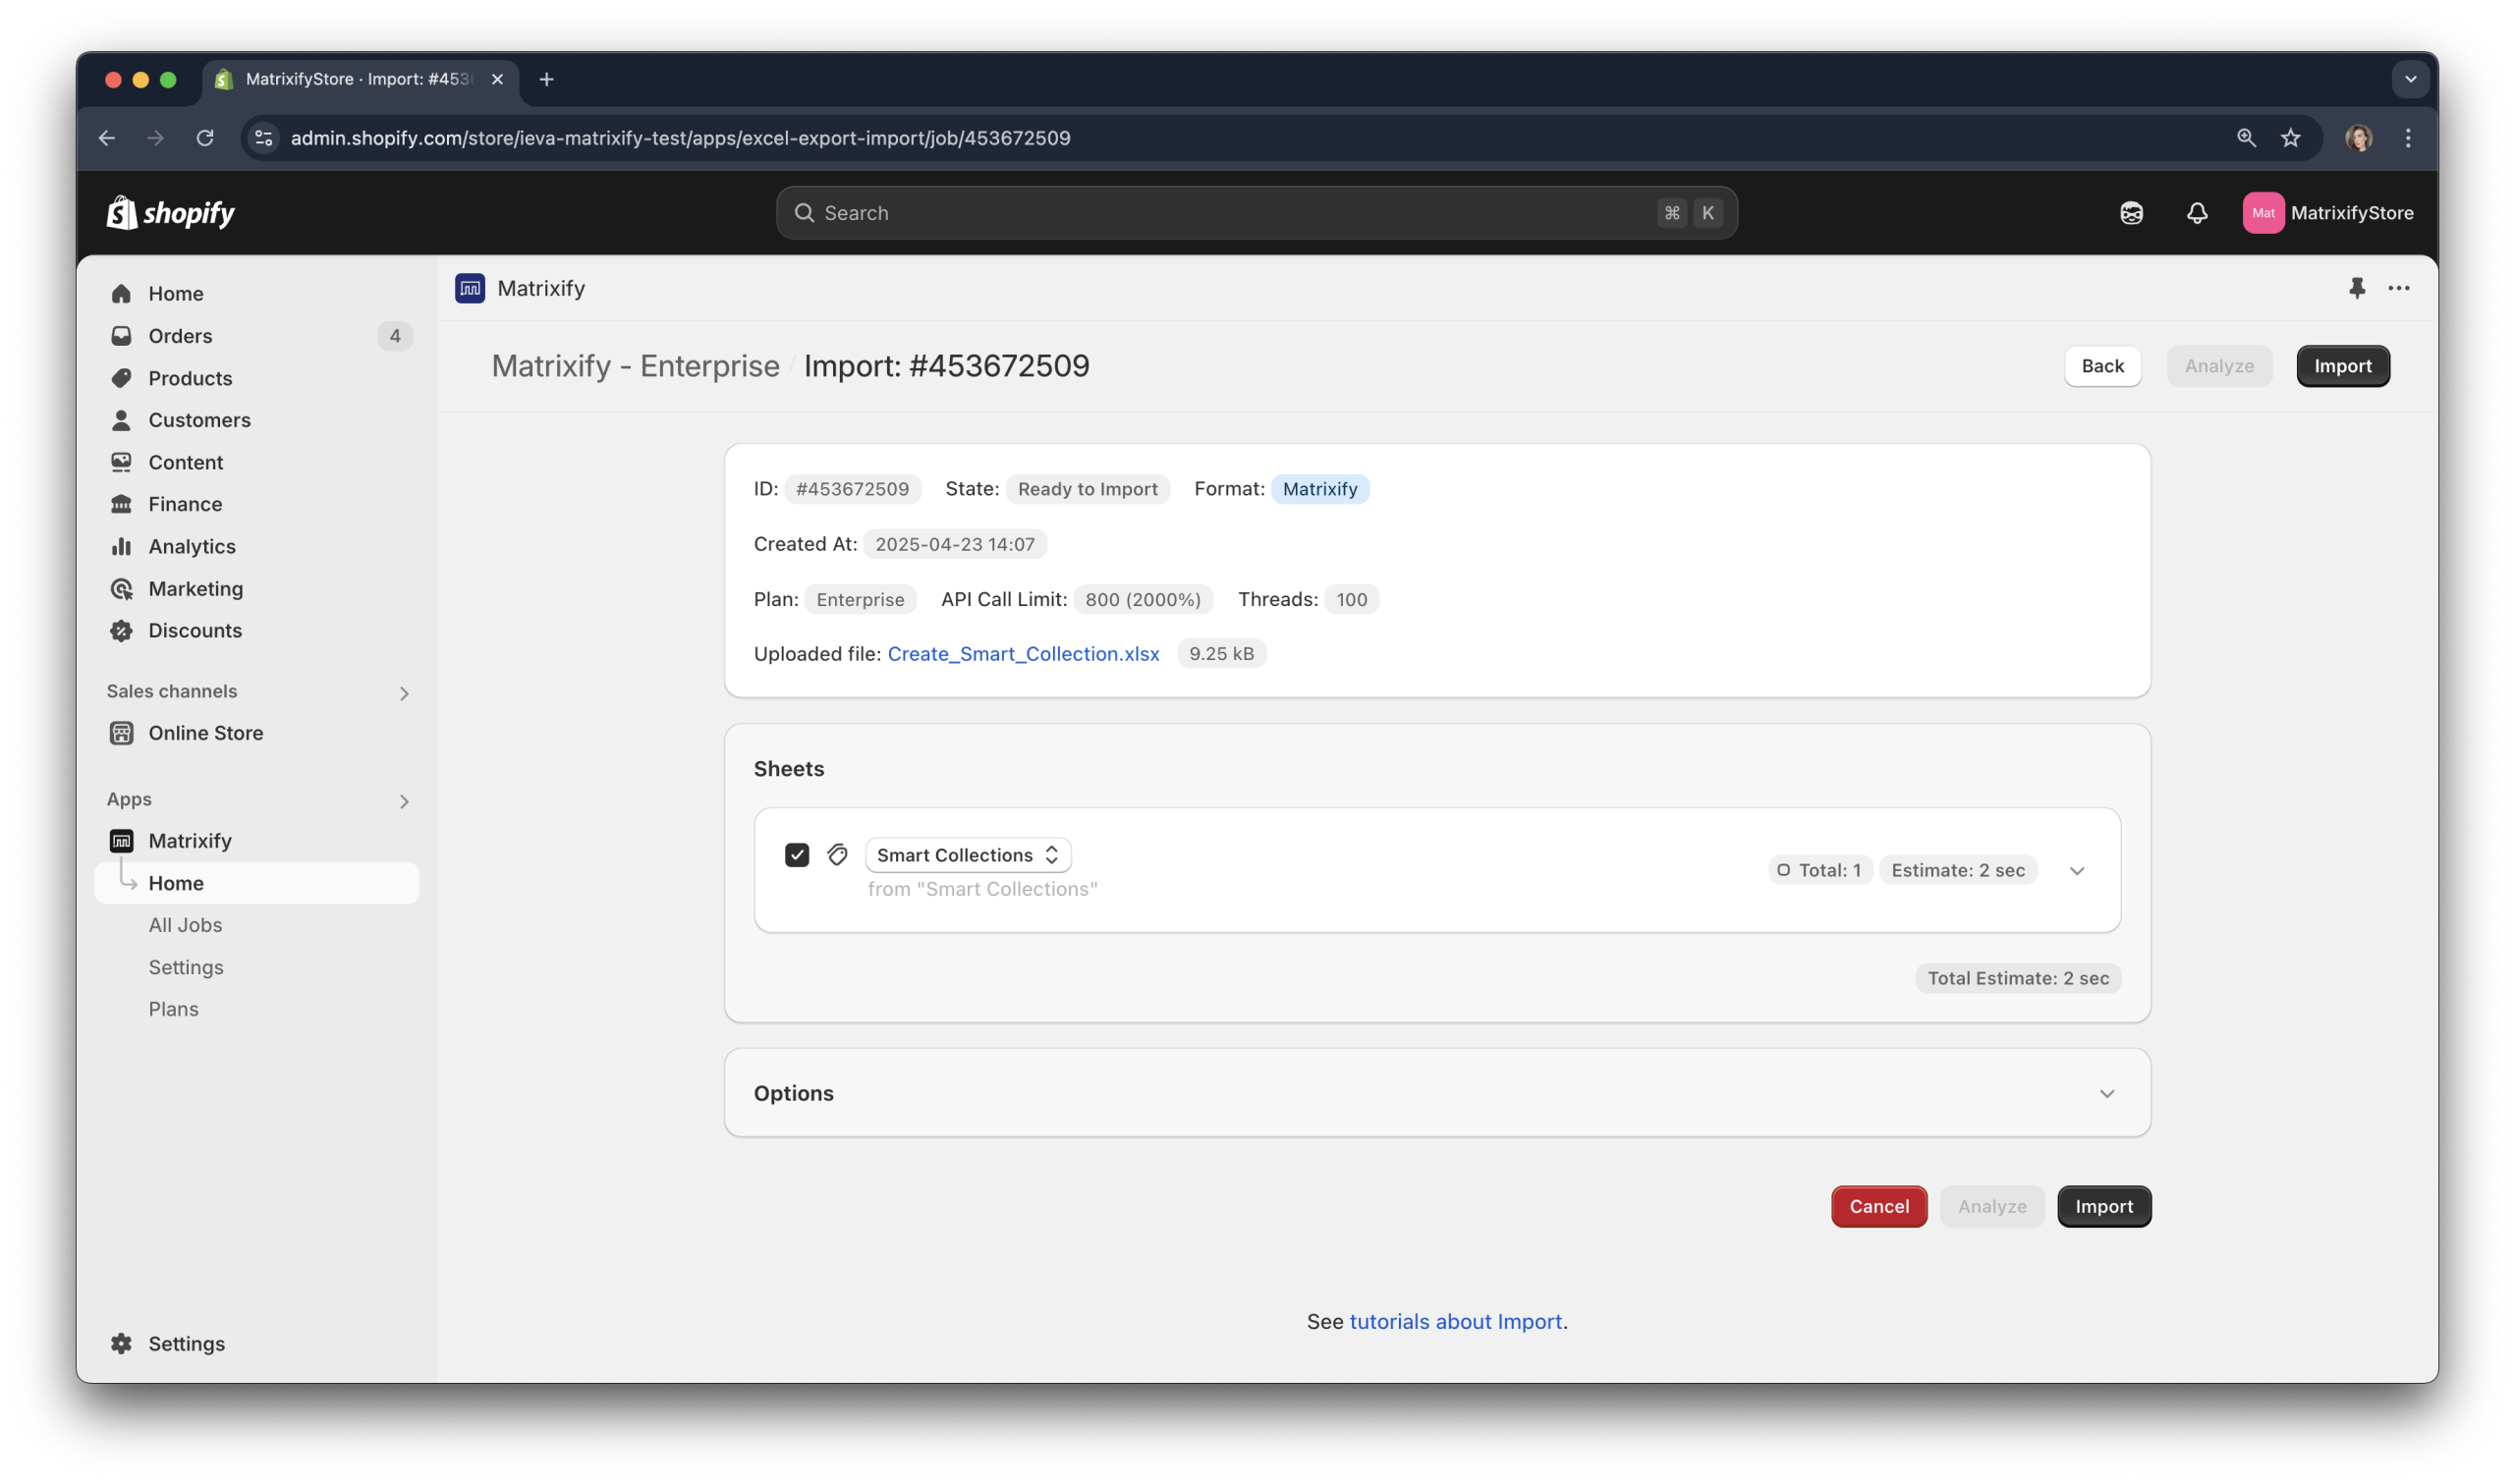Reload the page with the refresh icon
The height and width of the screenshot is (1484, 2515).
(205, 138)
